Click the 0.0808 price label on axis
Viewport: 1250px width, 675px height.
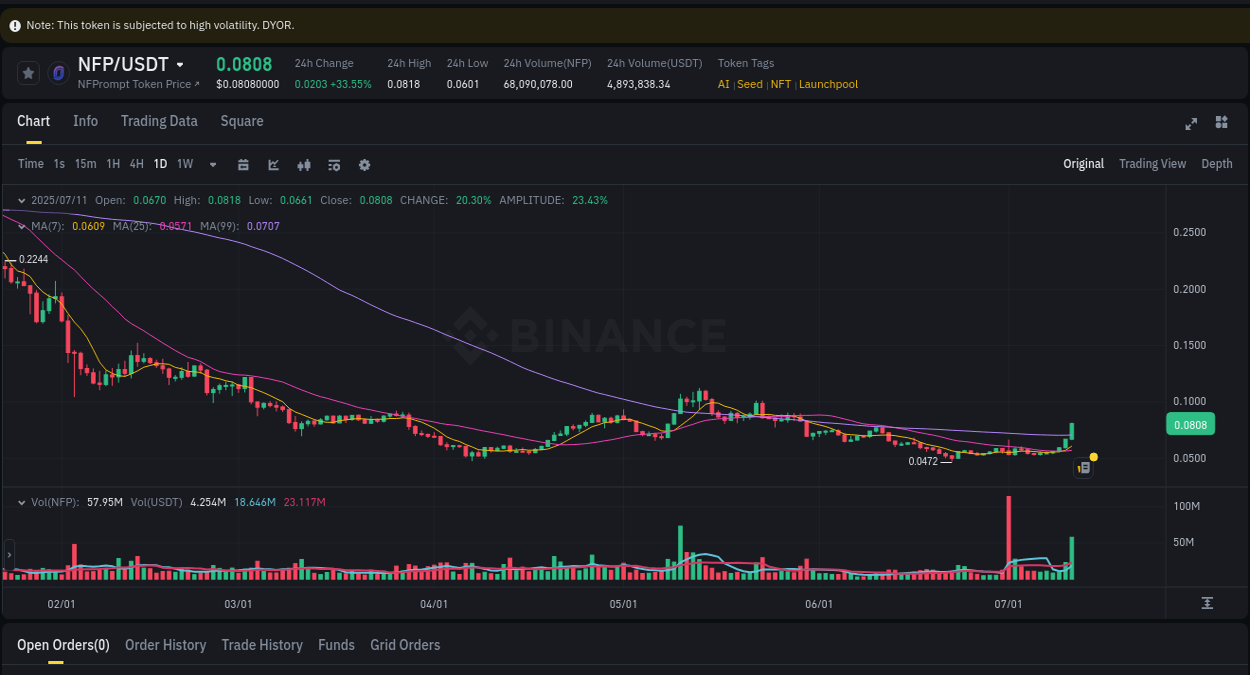click(x=1190, y=424)
